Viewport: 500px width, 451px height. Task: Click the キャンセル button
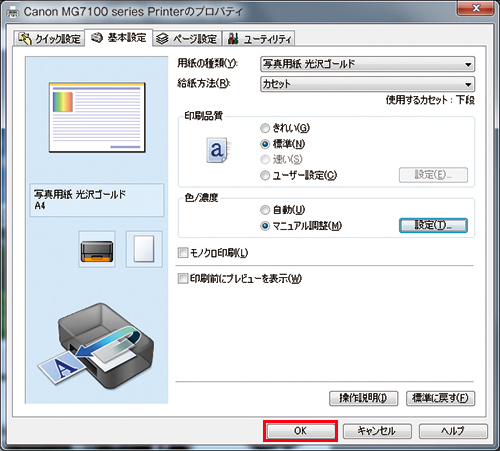click(377, 431)
